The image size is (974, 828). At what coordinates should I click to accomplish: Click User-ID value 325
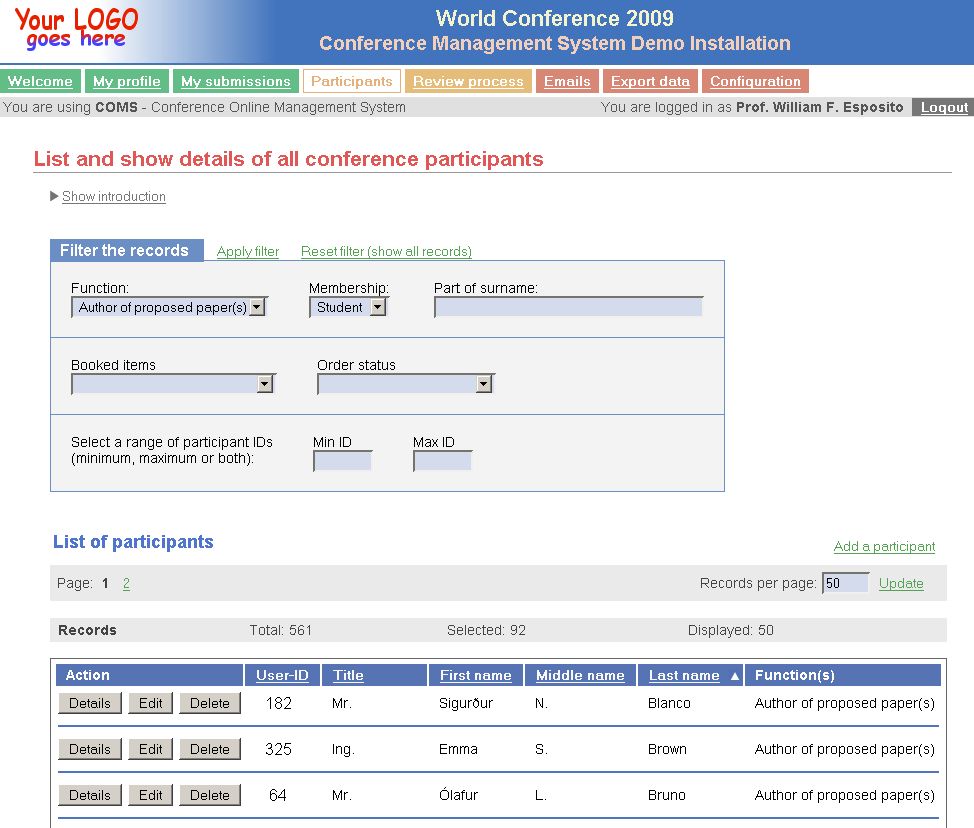click(278, 749)
